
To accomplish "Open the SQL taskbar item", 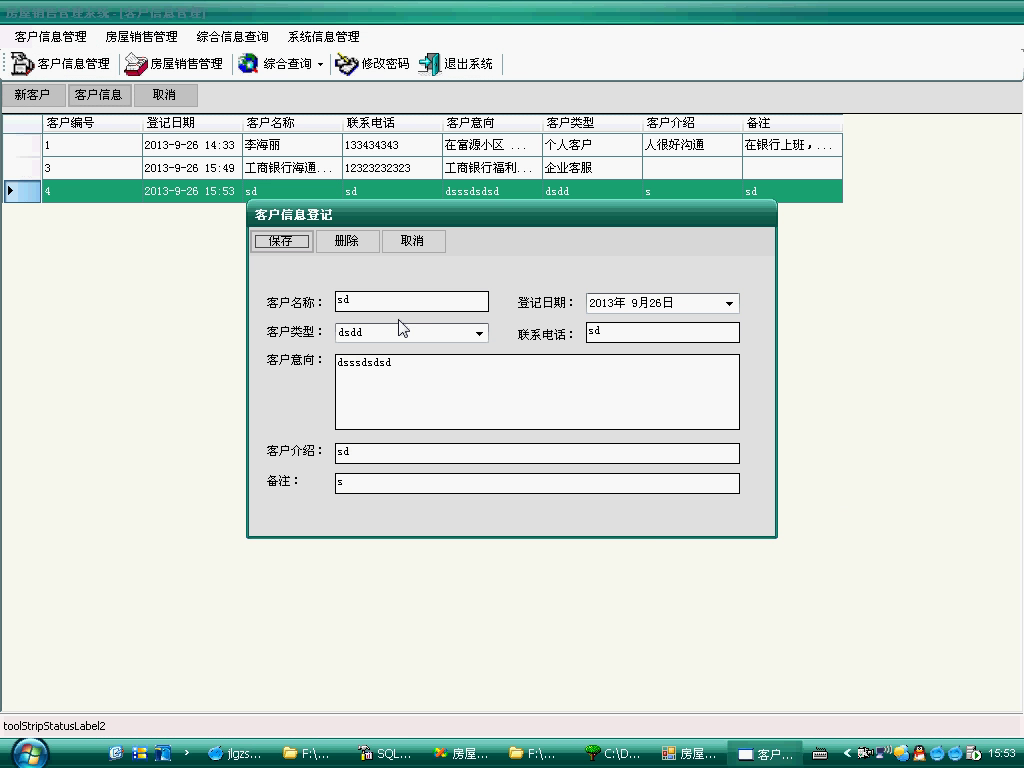I will coord(385,754).
